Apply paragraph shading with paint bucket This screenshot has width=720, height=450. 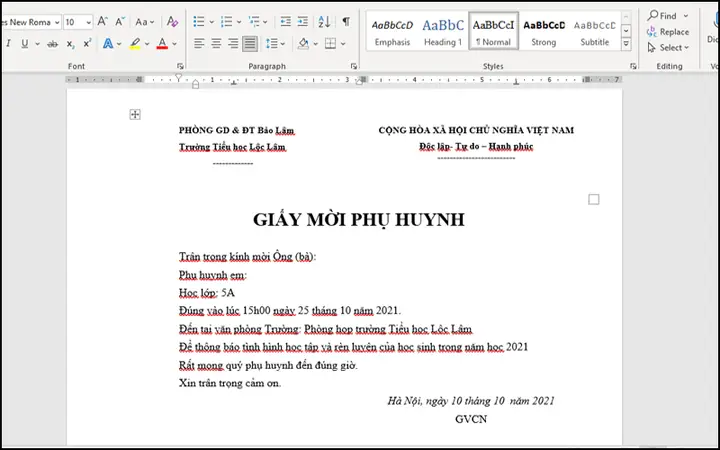pyautogui.click(x=303, y=44)
